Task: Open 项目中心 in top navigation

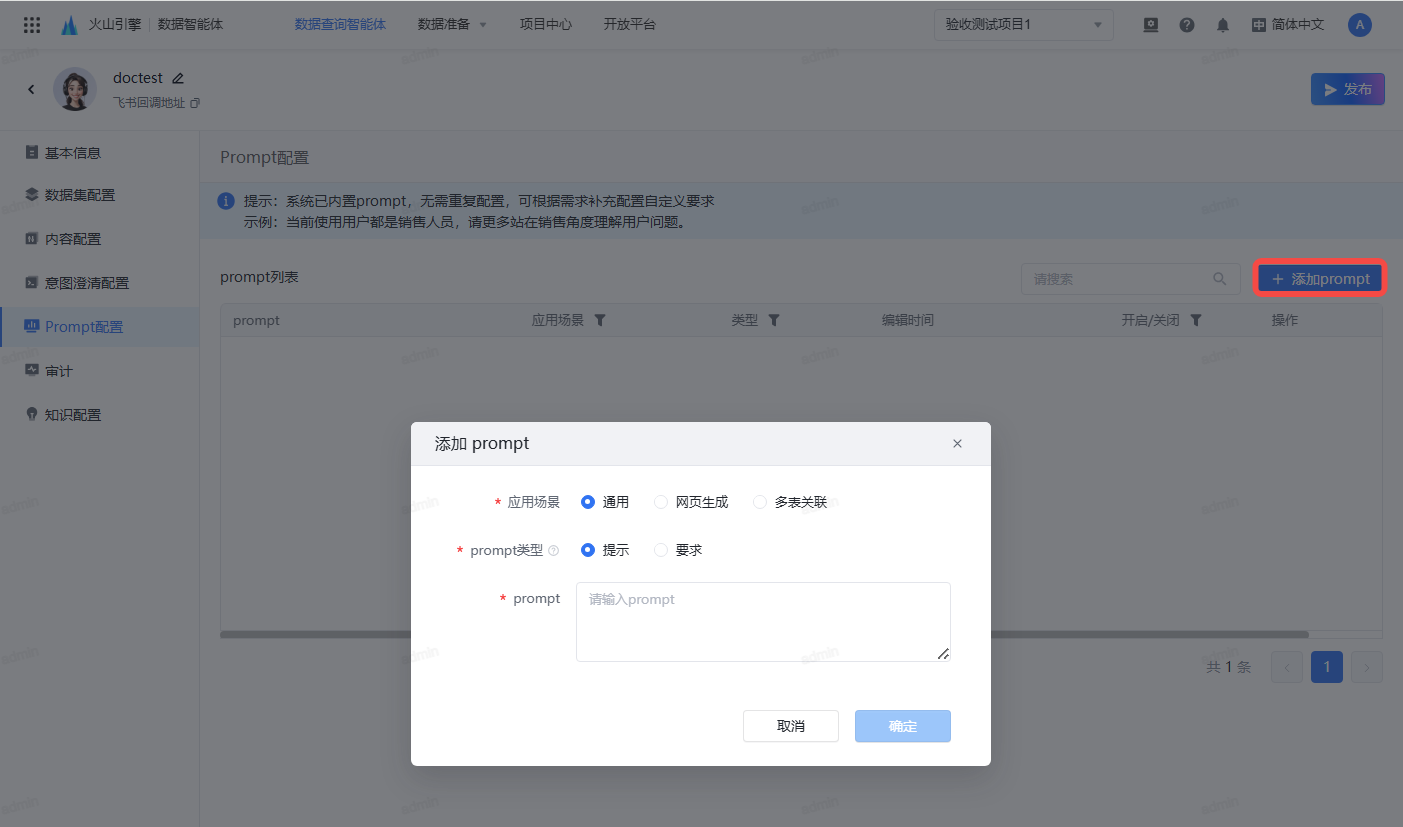Action: [546, 25]
